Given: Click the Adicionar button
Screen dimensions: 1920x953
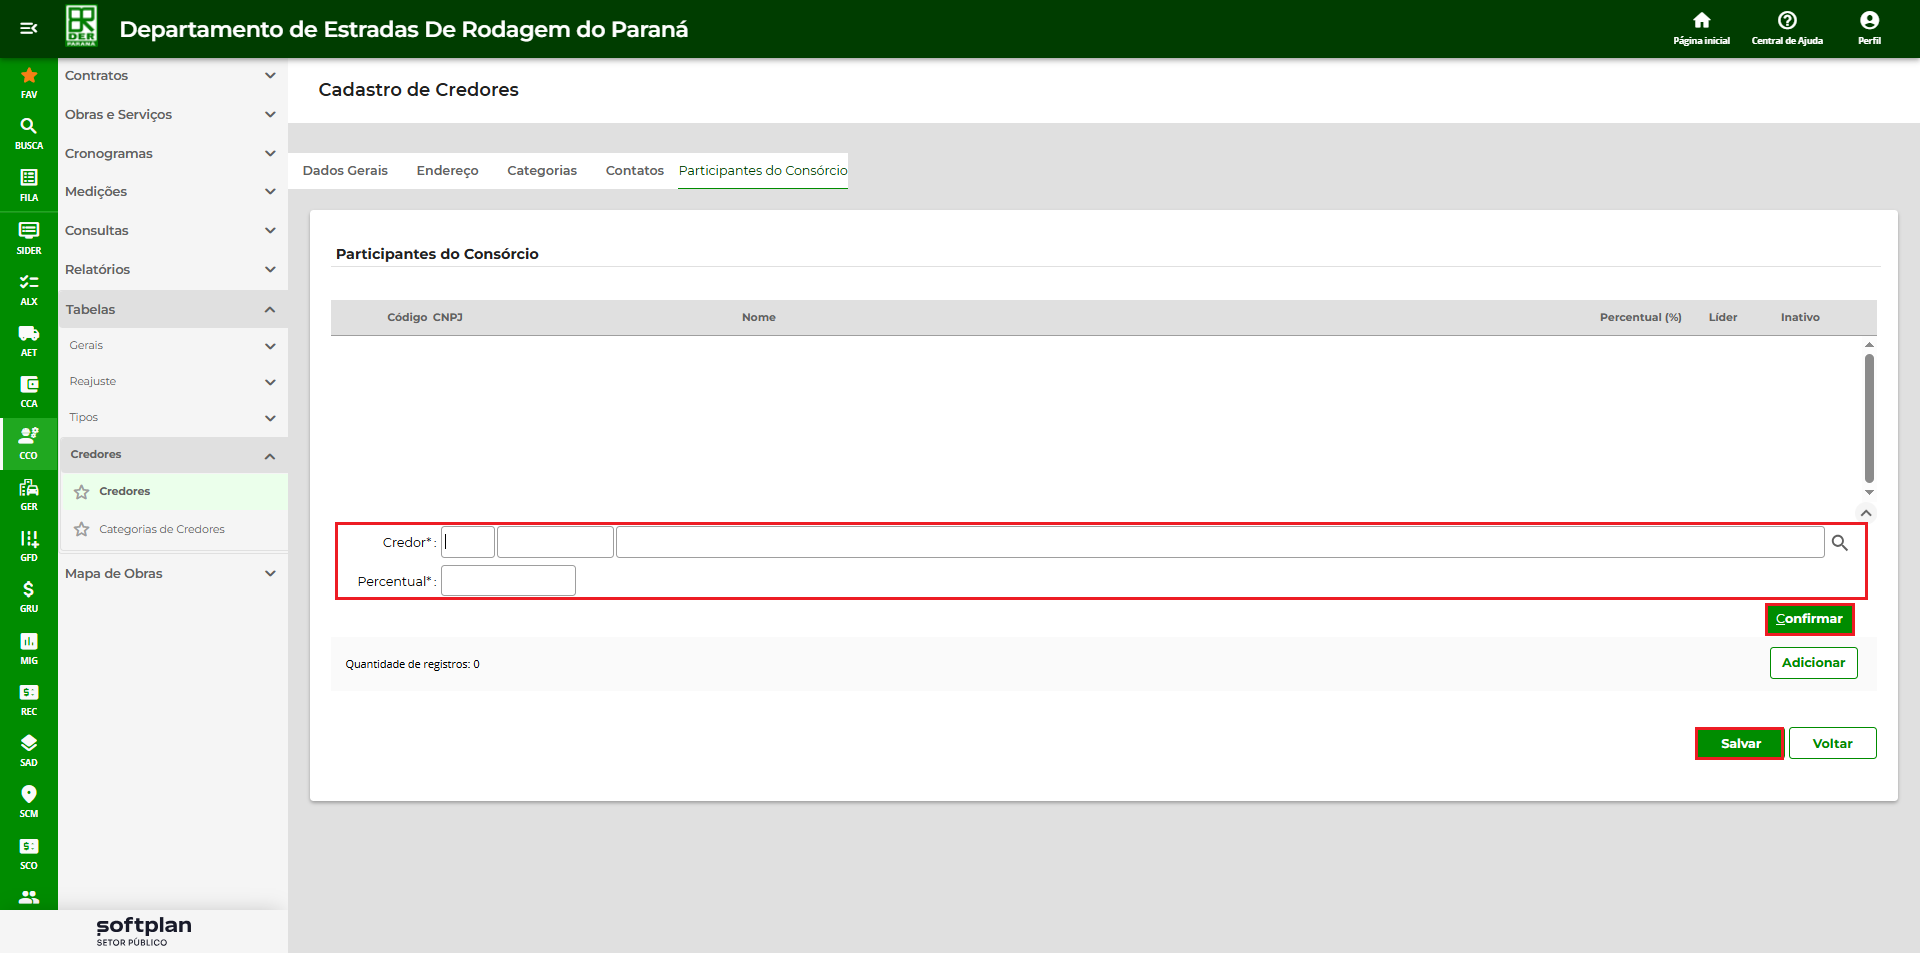Looking at the screenshot, I should coord(1813,663).
